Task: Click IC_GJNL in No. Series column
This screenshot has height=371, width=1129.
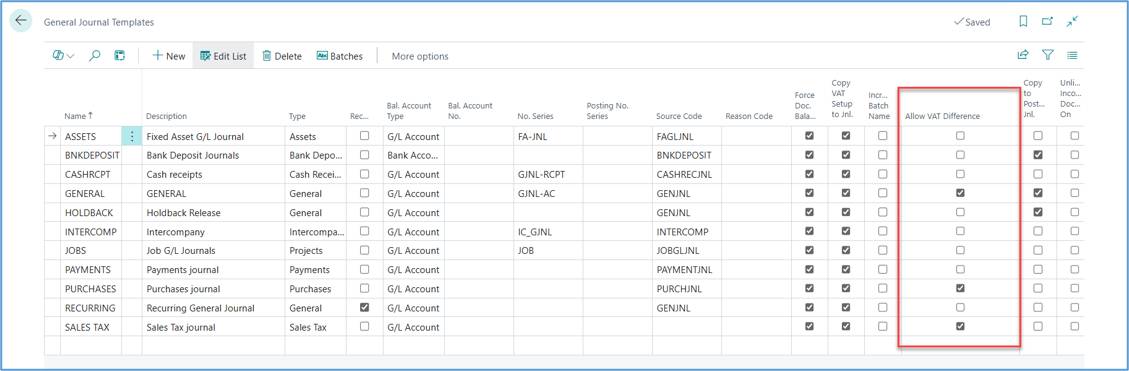Action: click(534, 231)
